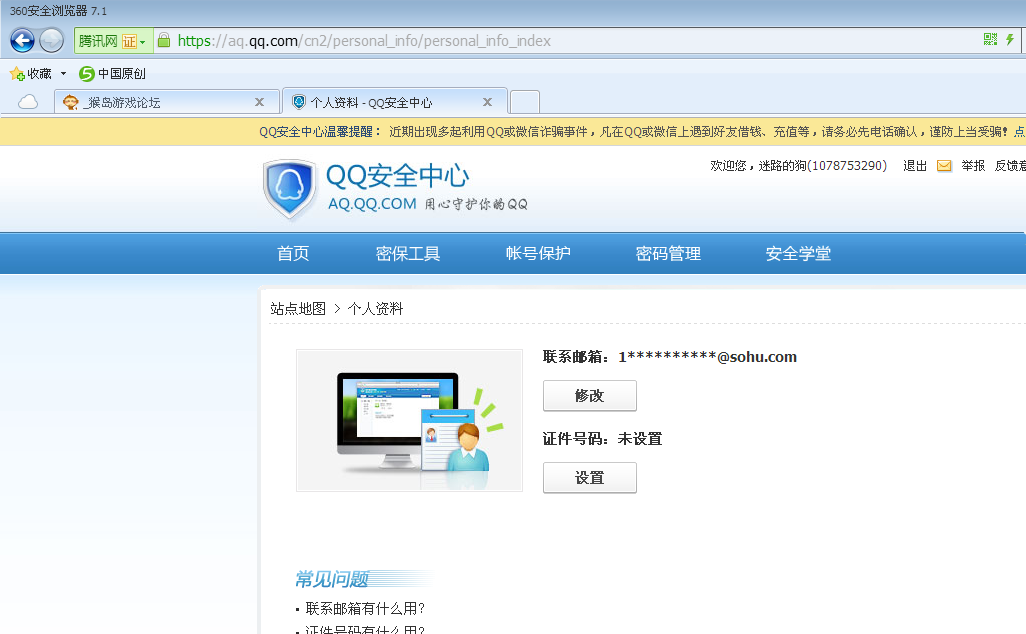This screenshot has height=634, width=1026.
Task: Open the mail envelope icon in header
Action: tap(944, 166)
